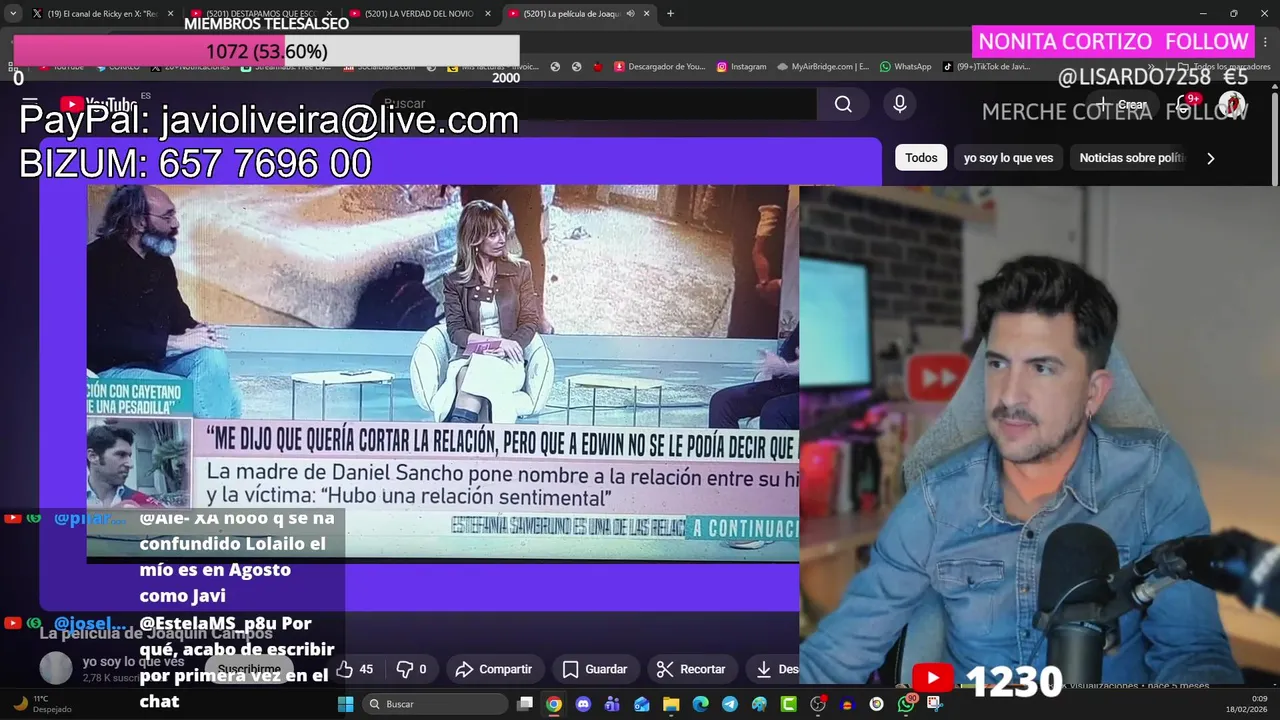Open Outlook from taskbar
Image resolution: width=1280 pixels, height=720 pixels.
[x=642, y=704]
